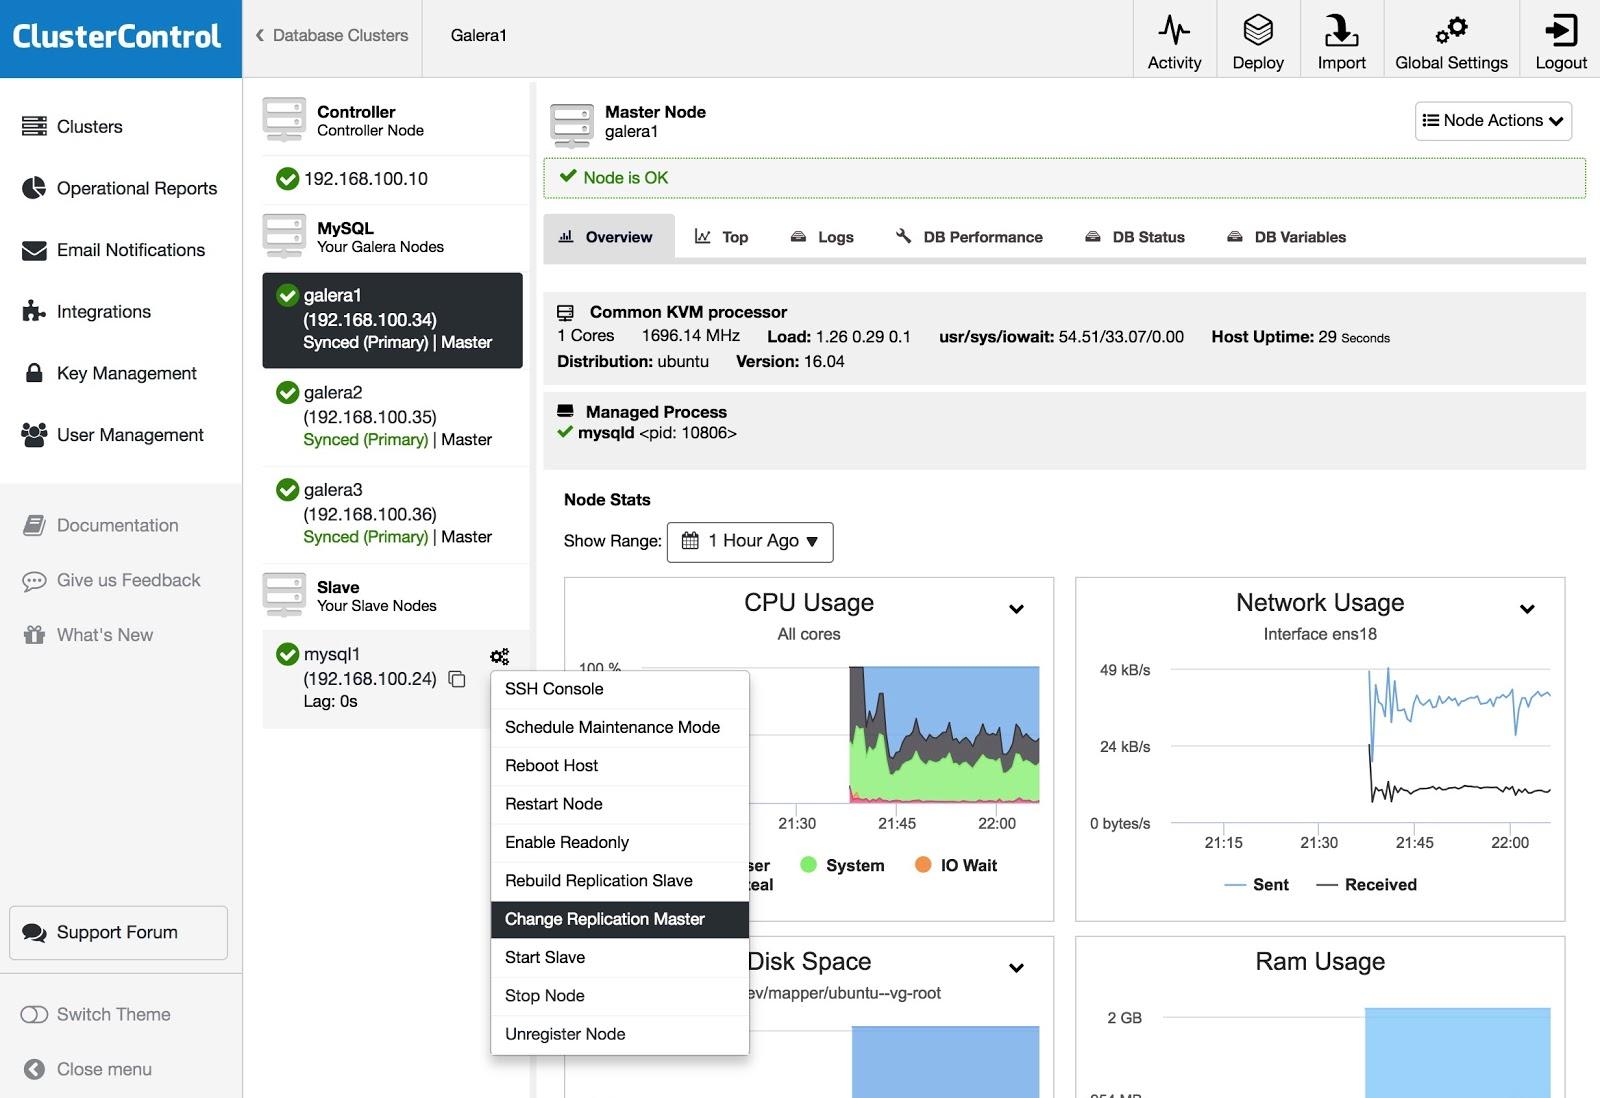Switch to the Logs tab
Image resolution: width=1600 pixels, height=1098 pixels.
(822, 237)
